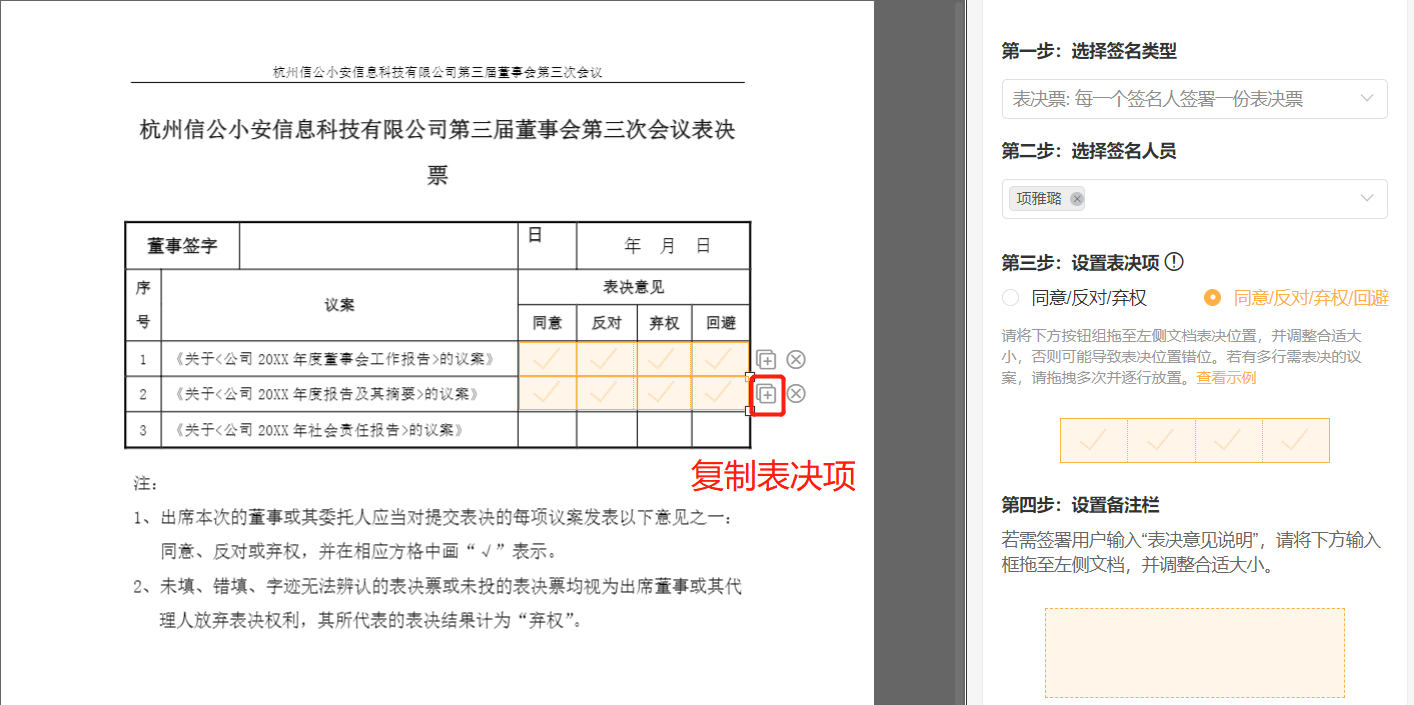Select 同意 checkmark for agenda item 2
Image resolution: width=1414 pixels, height=705 pixels.
coord(547,393)
